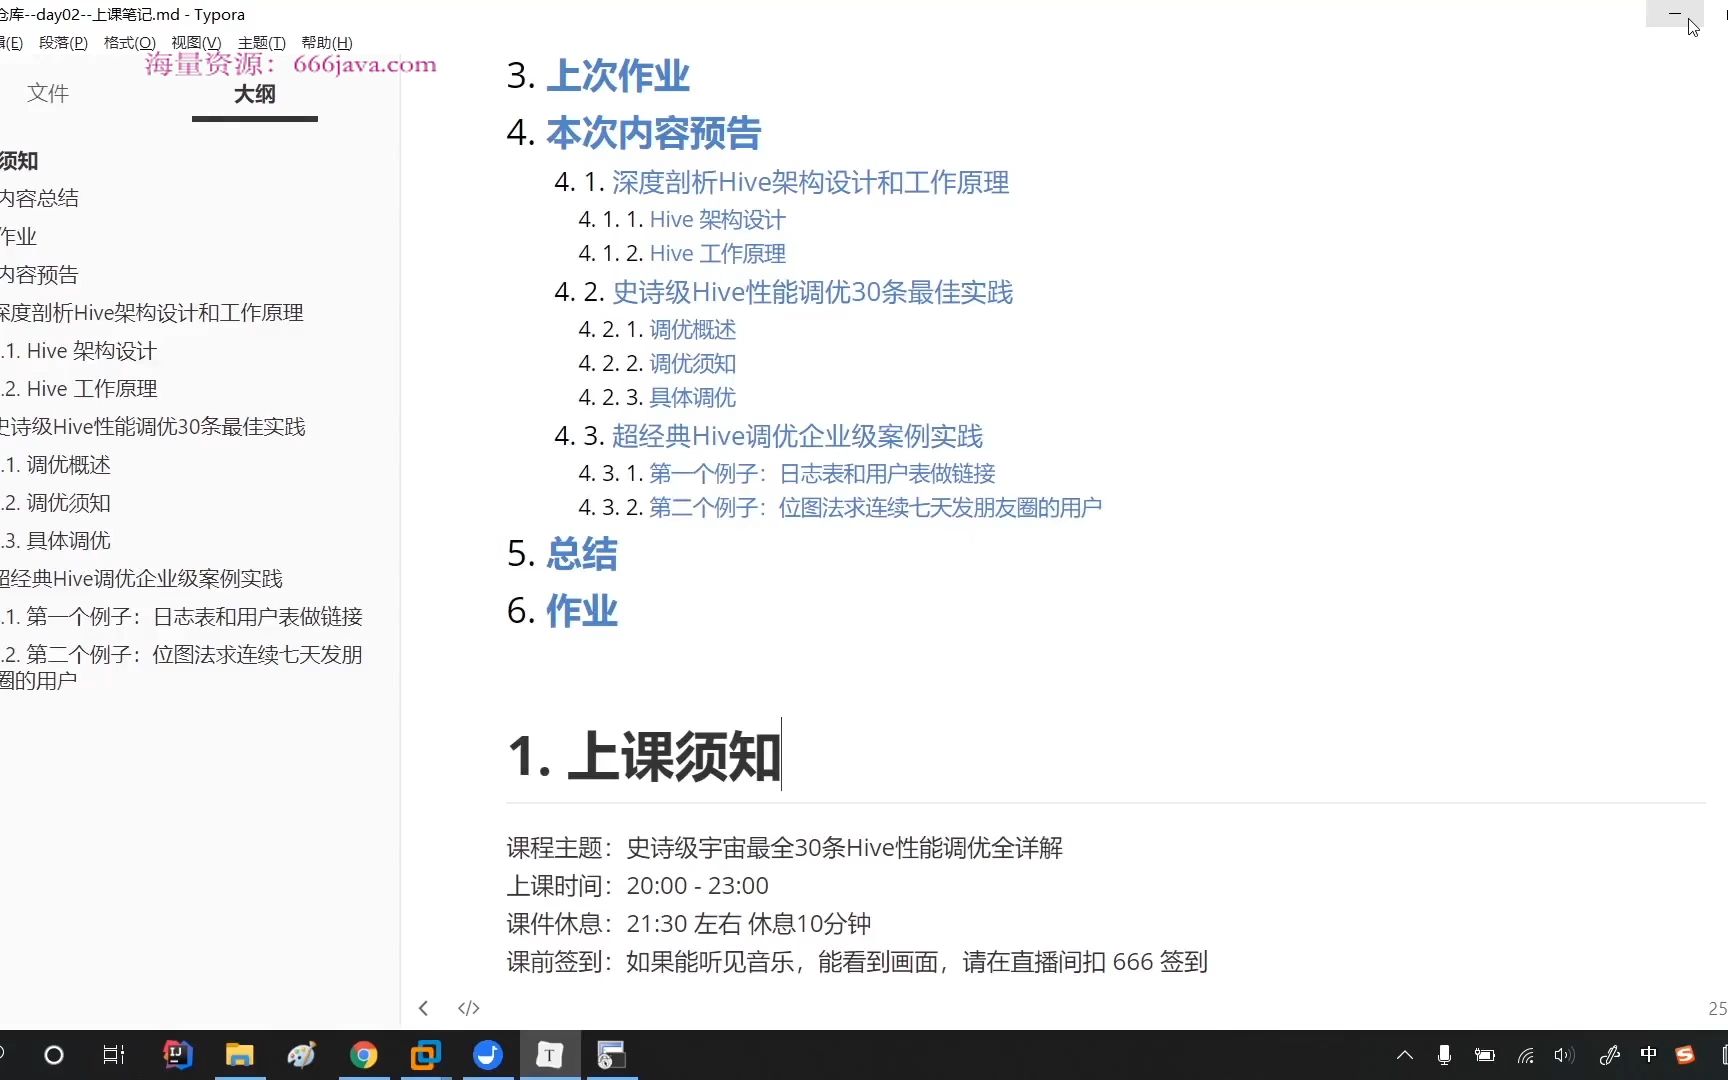The image size is (1728, 1080).
Task: Switch to Typora taskbar icon
Action: pyautogui.click(x=549, y=1055)
